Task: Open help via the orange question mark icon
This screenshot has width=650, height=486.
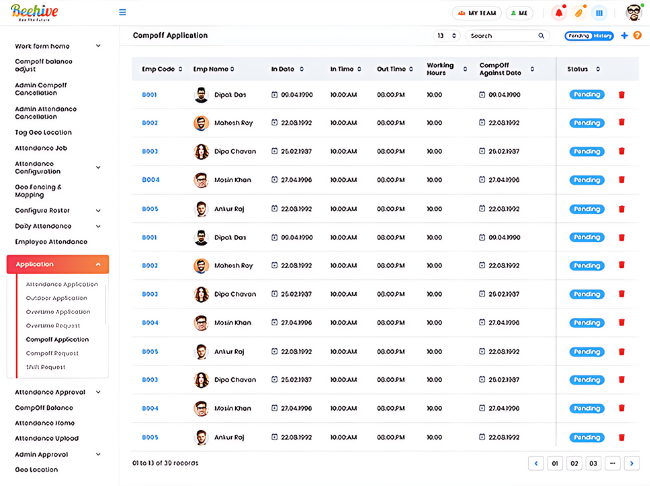Action: pyautogui.click(x=637, y=36)
